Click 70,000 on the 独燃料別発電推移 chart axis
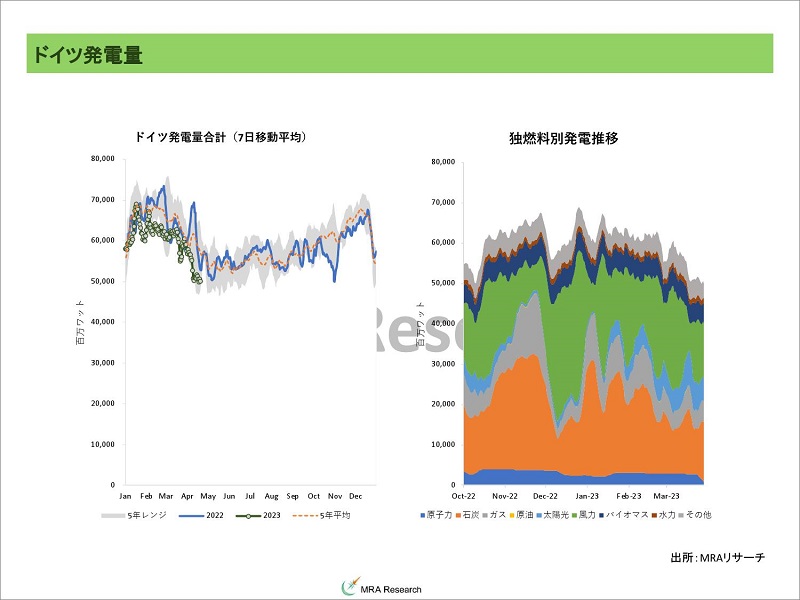Image resolution: width=800 pixels, height=600 pixels. coord(443,203)
